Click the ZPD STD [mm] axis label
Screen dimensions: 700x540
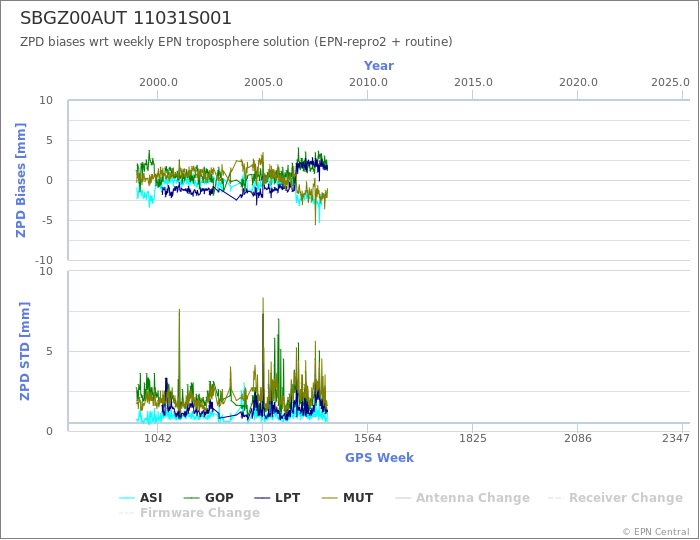(x=24, y=351)
